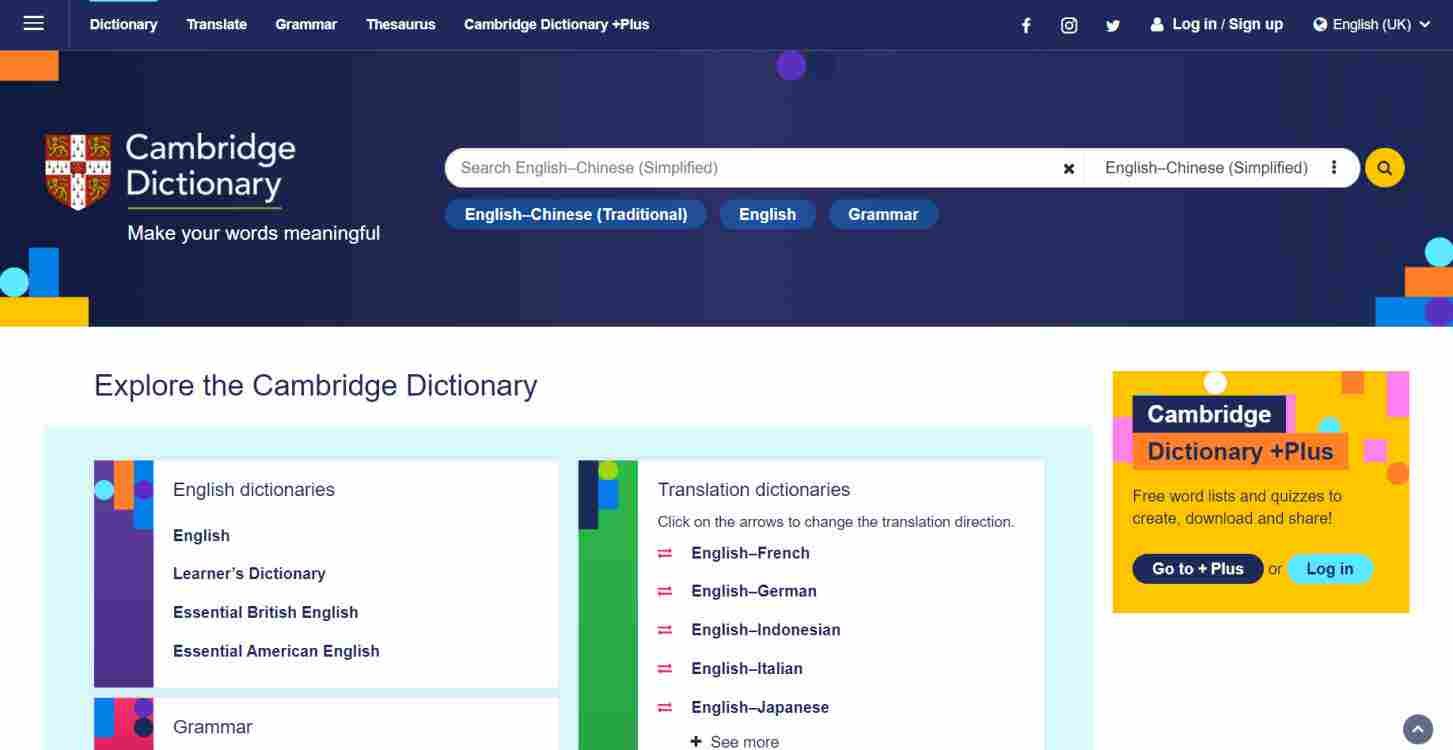Click the user account icon

point(1157,24)
